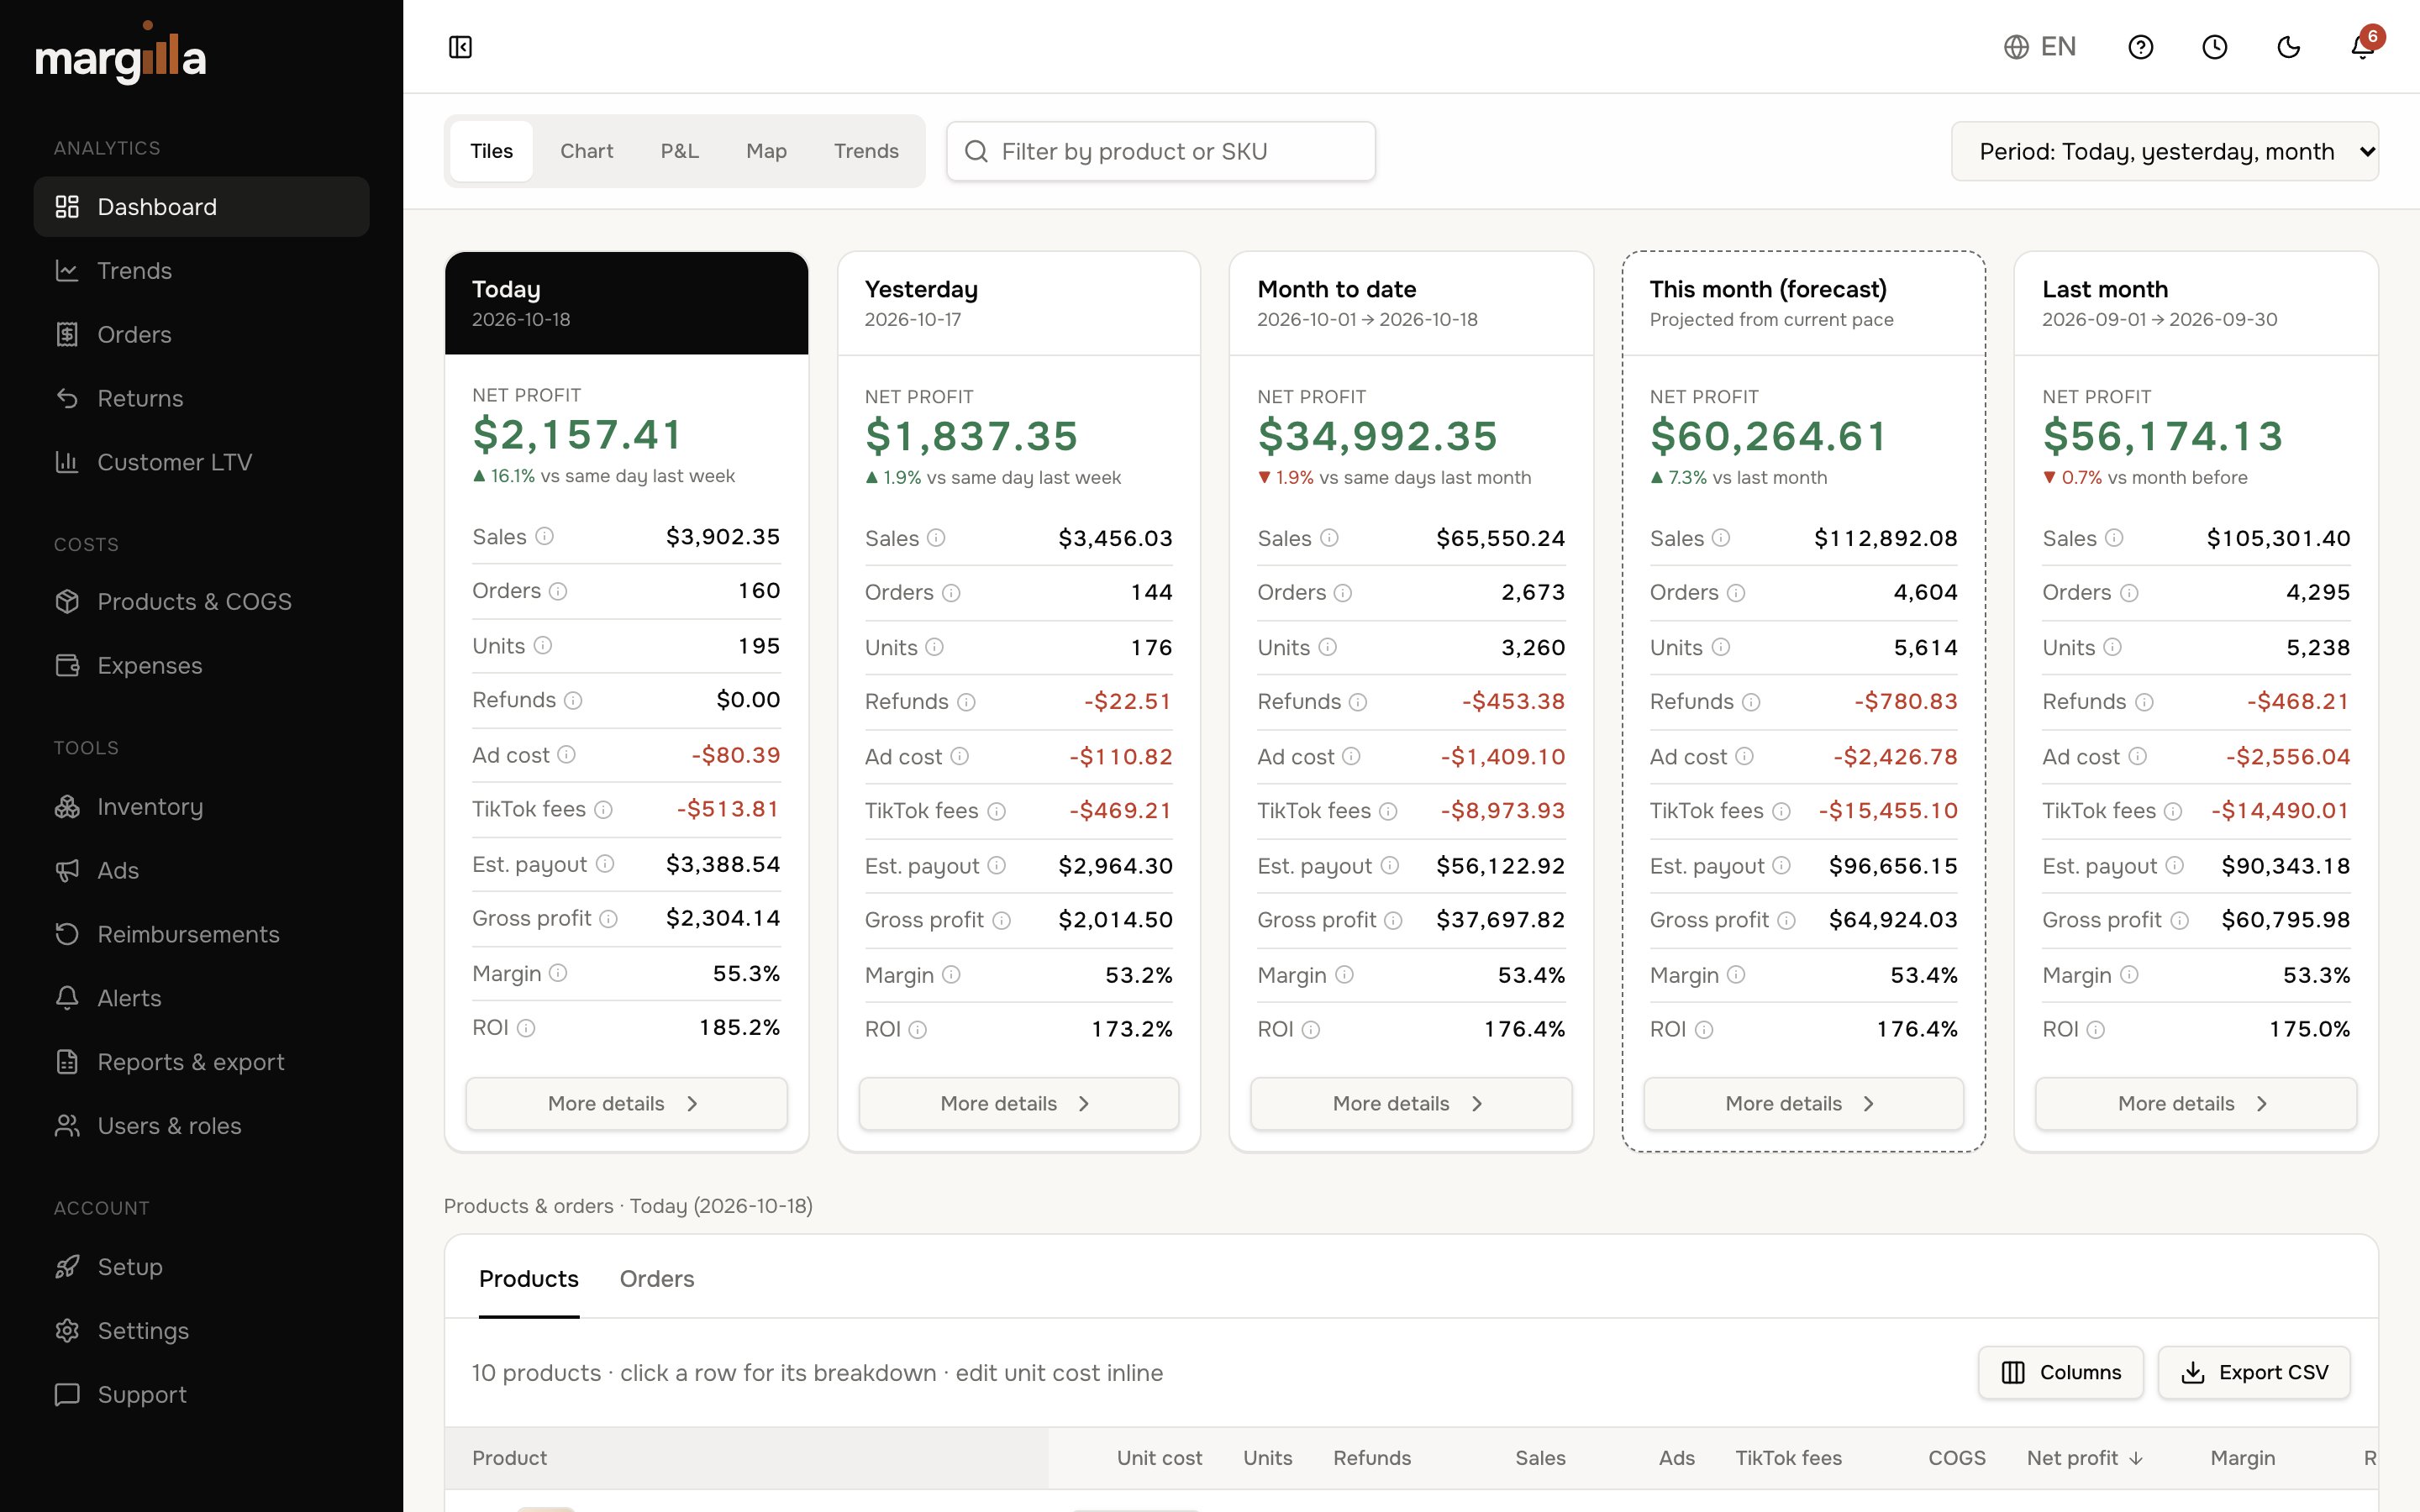Viewport: 2420px width, 1512px height.
Task: Click info icon beside Yesterday's TikTok fees
Action: tap(996, 811)
